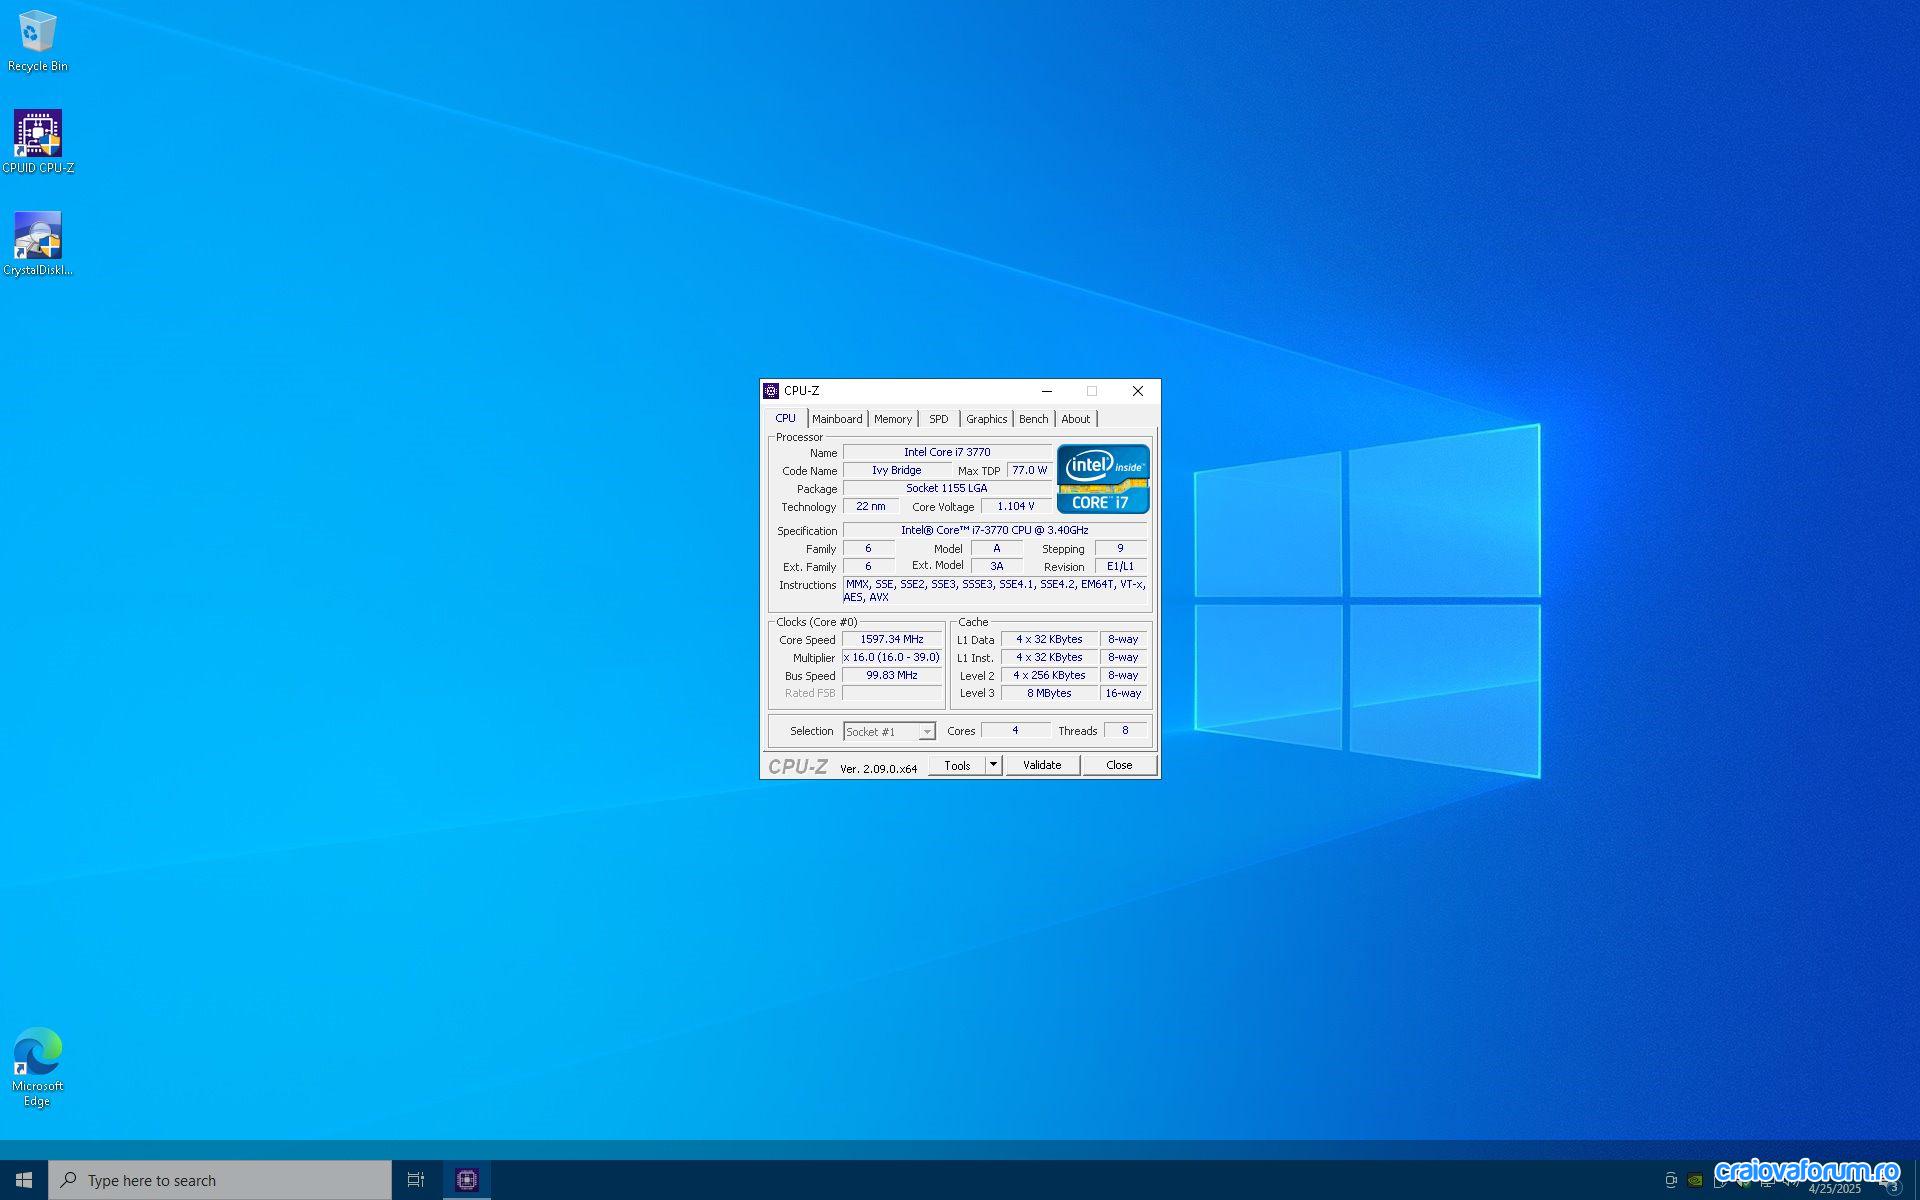The width and height of the screenshot is (1920, 1200).
Task: Click the version text 'Ver. 2.09.0.x64'
Action: coord(878,769)
